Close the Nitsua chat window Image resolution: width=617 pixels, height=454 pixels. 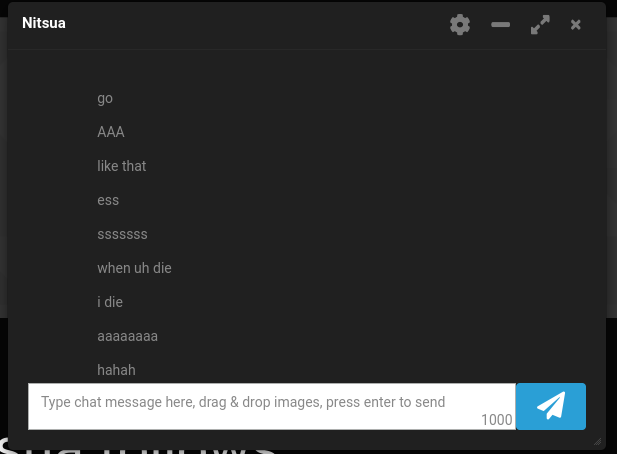coord(575,25)
